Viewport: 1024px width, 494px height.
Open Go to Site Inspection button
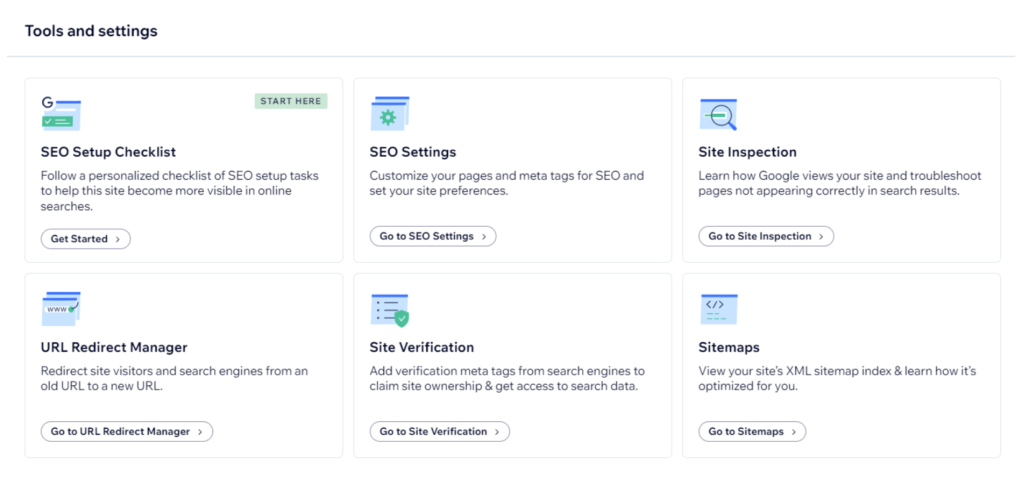click(x=766, y=237)
